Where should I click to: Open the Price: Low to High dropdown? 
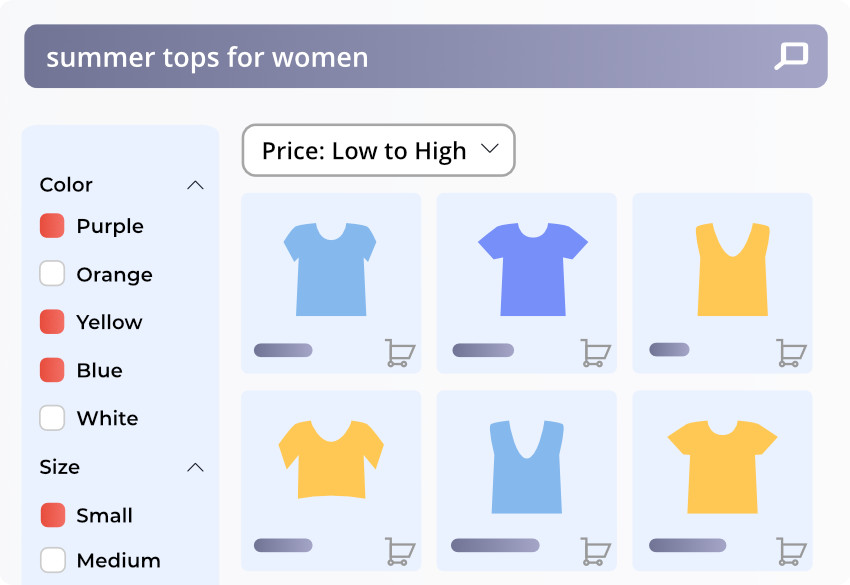click(378, 151)
